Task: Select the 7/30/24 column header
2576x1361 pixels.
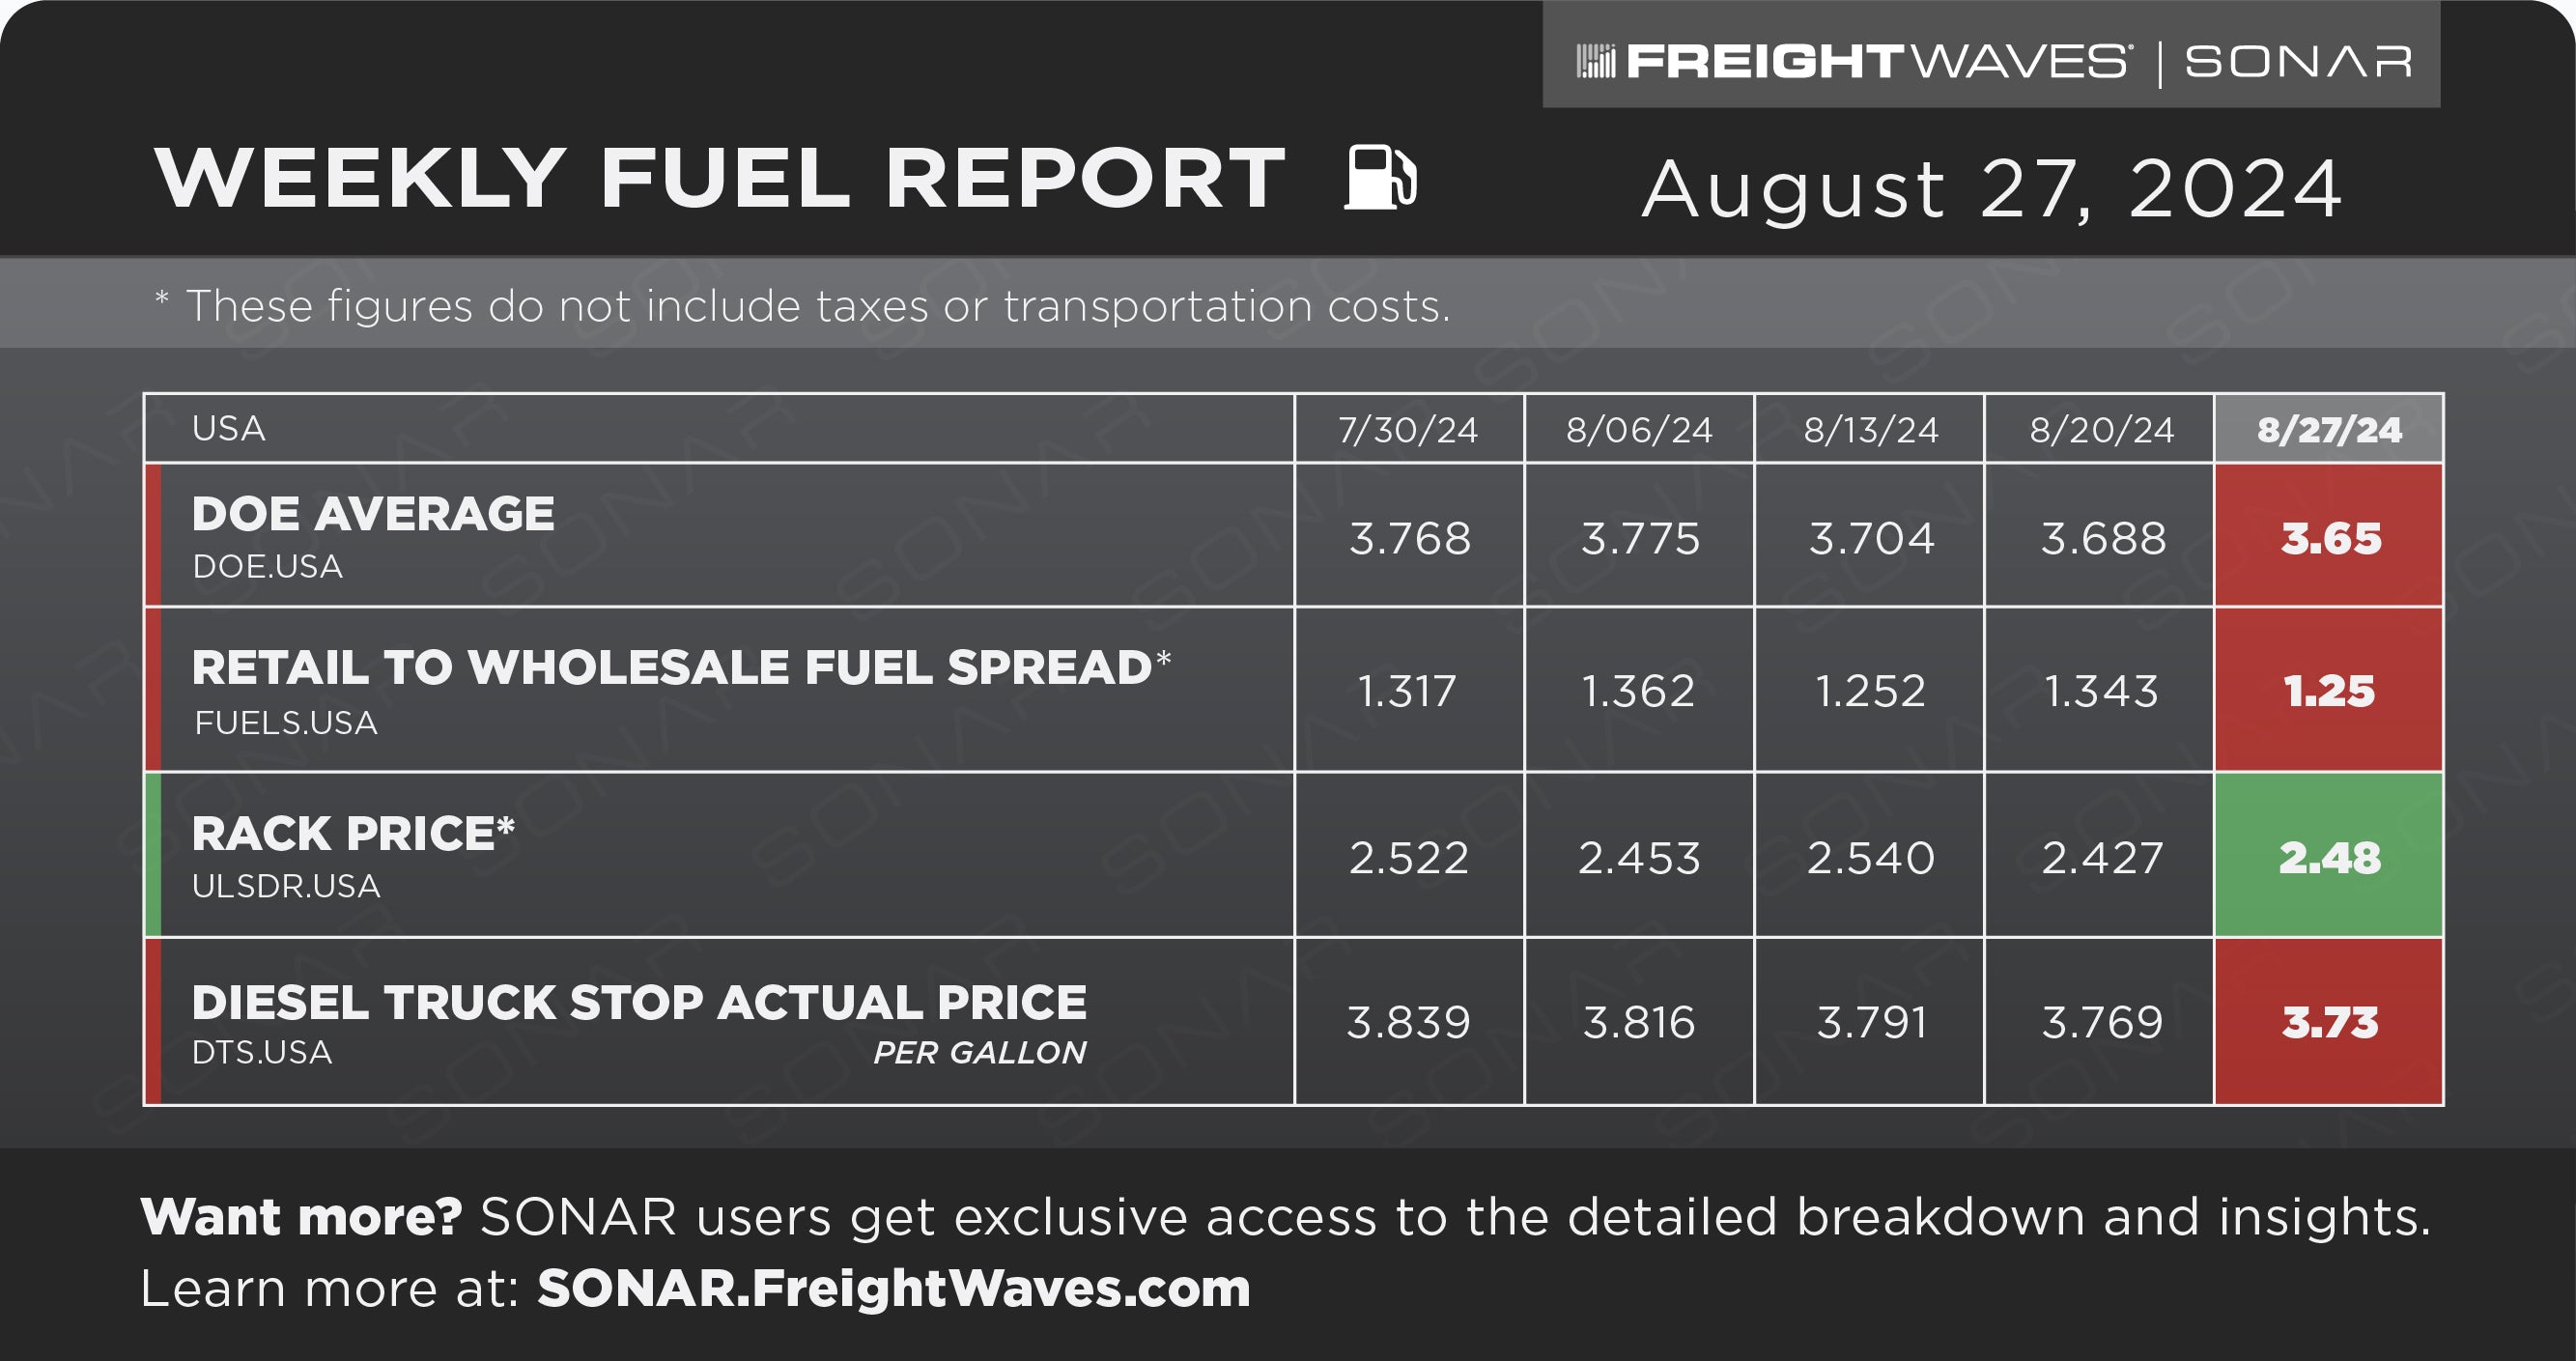Action: click(x=1409, y=429)
